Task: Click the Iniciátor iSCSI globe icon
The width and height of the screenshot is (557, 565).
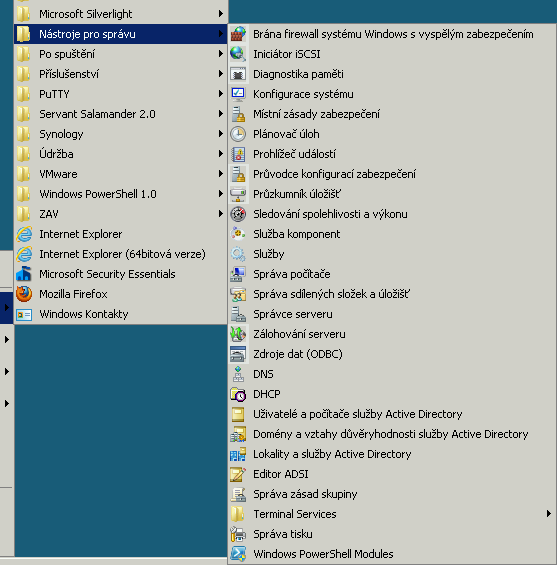Action: click(x=238, y=54)
